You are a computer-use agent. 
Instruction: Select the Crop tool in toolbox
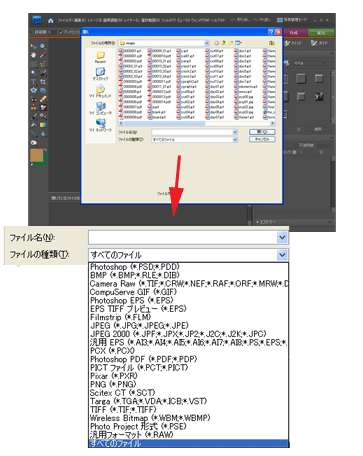pos(43,82)
